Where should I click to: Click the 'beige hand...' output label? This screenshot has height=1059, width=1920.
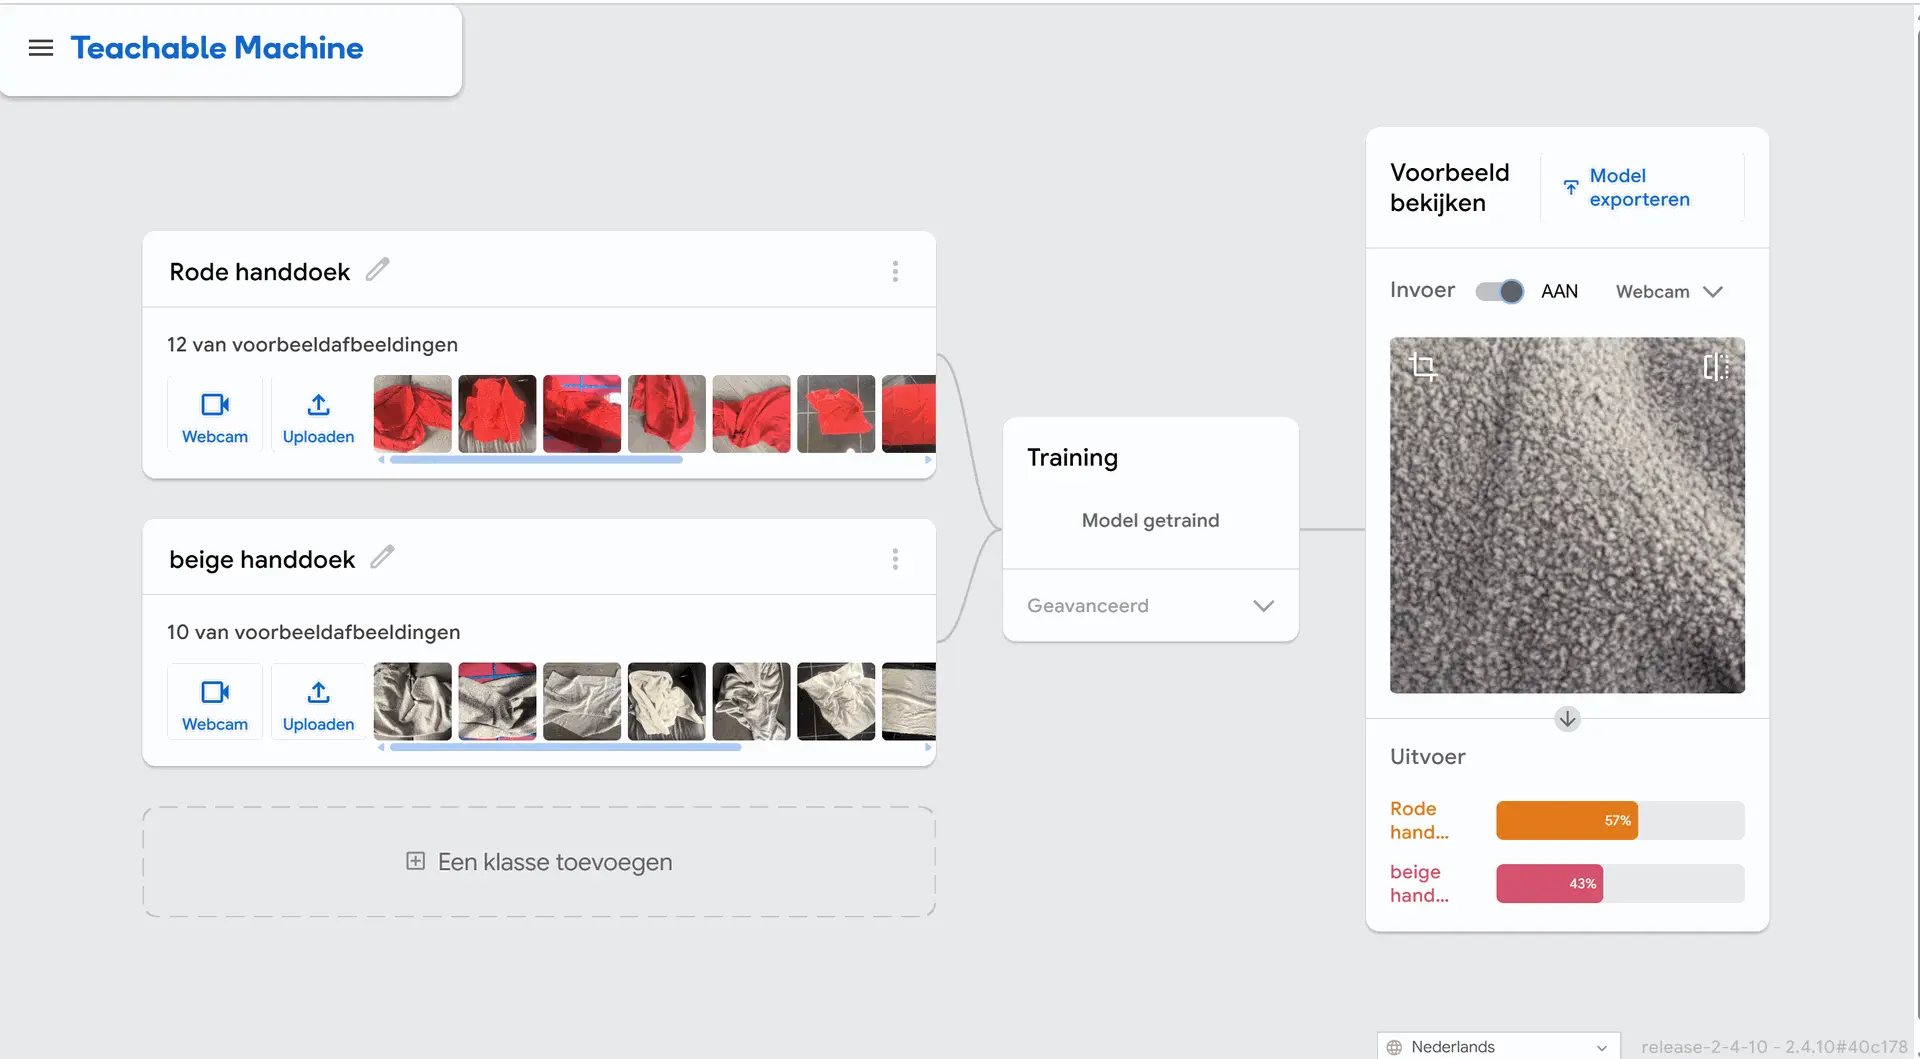pyautogui.click(x=1419, y=884)
